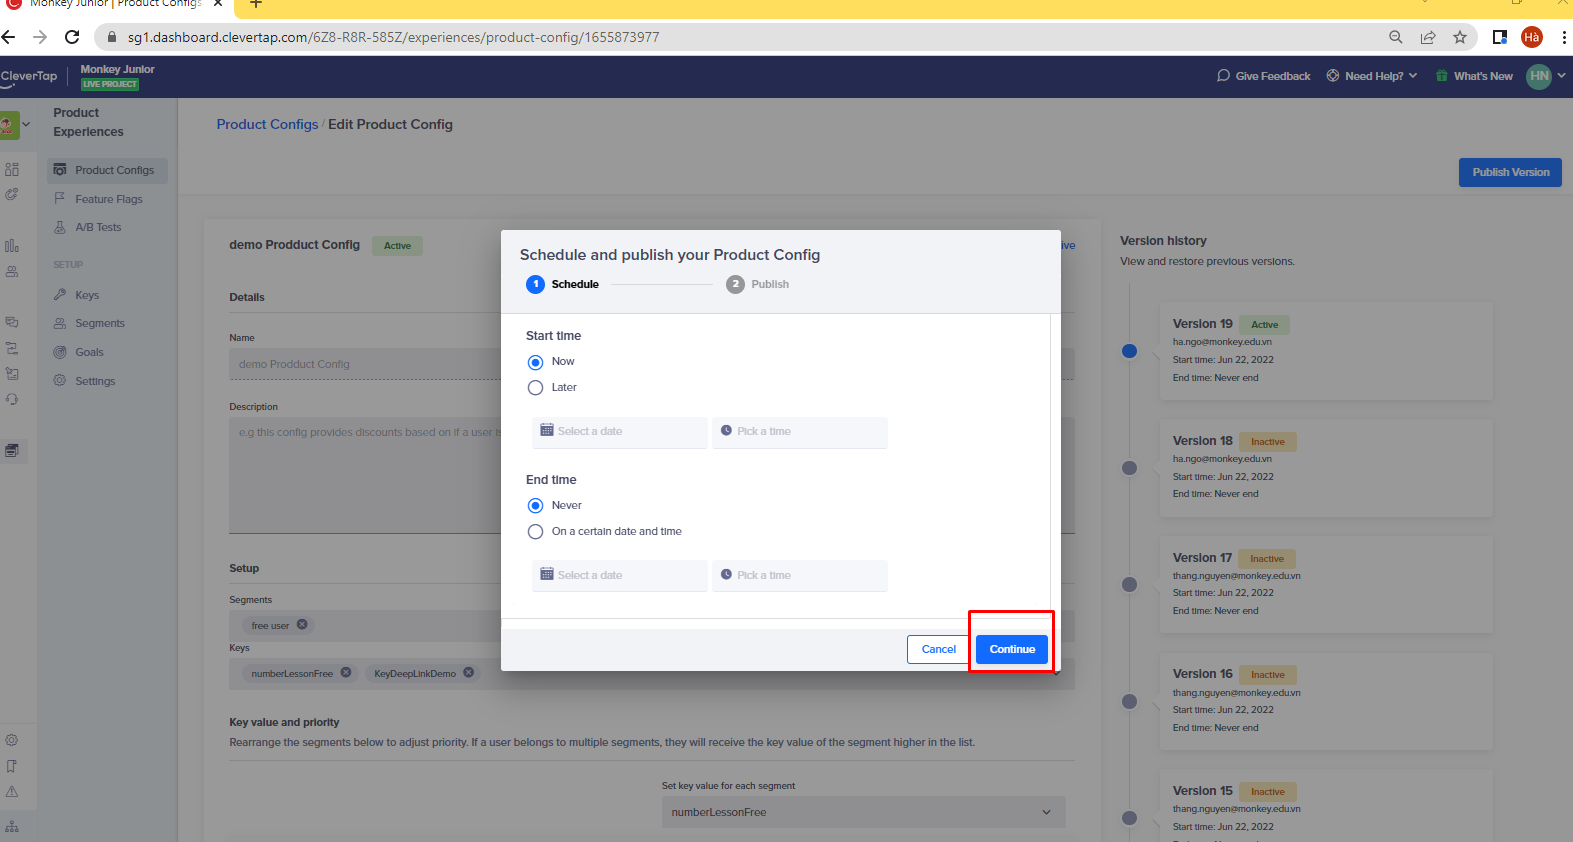The image size is (1573, 842).
Task: Open the Product Experiences icon in left rail
Action: (12, 450)
